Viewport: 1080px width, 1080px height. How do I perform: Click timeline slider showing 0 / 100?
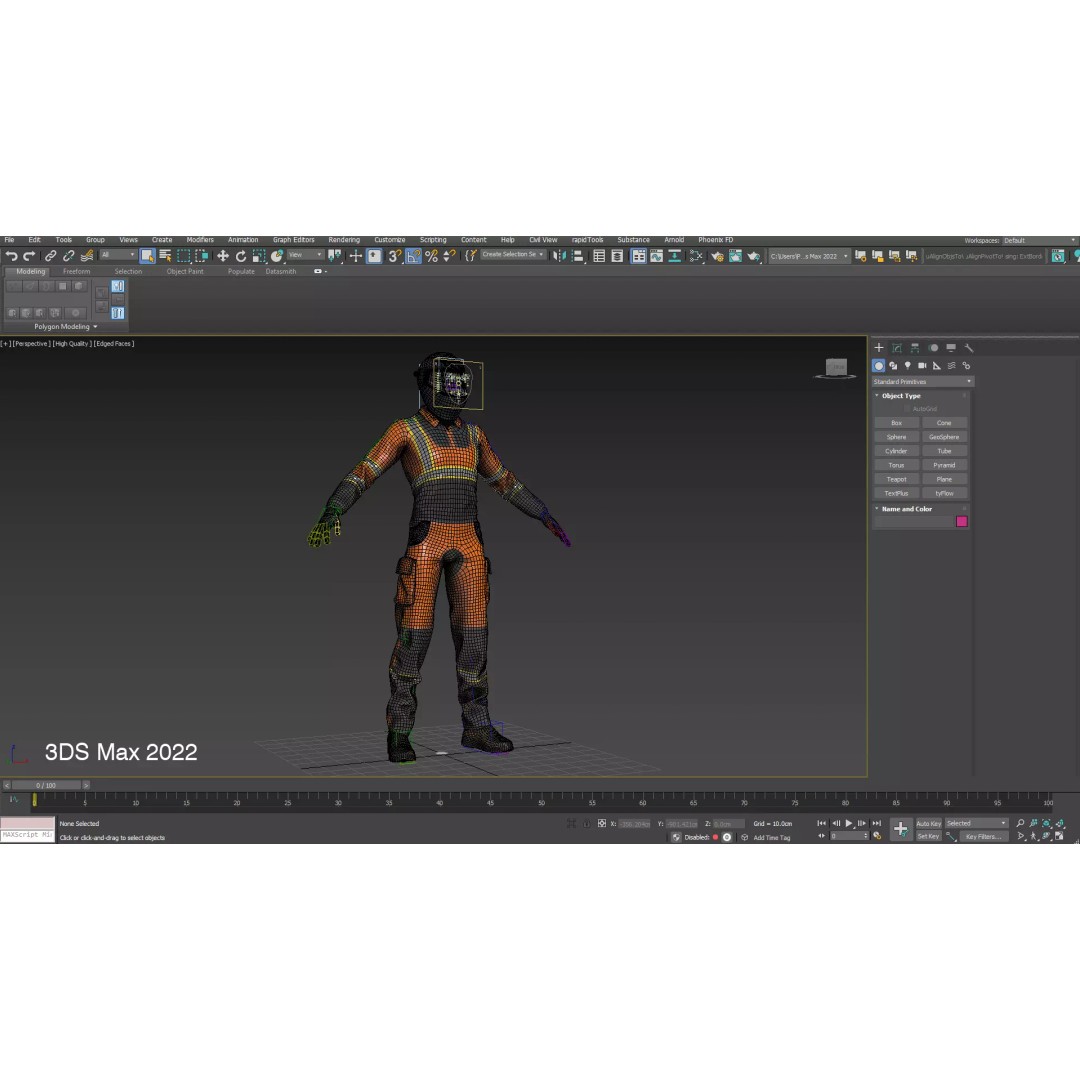click(x=46, y=785)
